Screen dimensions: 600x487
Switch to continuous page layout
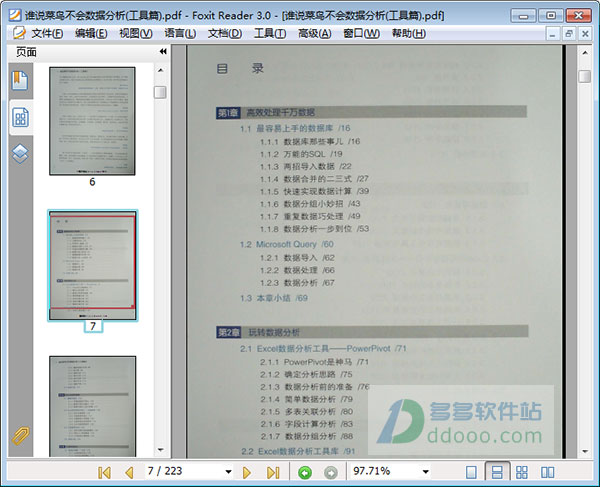497,472
